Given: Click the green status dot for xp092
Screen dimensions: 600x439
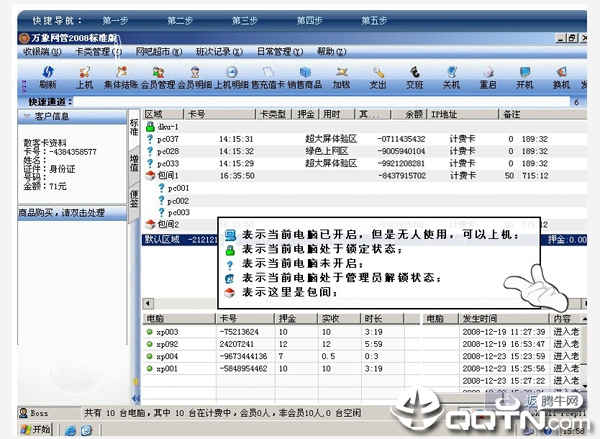Looking at the screenshot, I should tap(150, 344).
